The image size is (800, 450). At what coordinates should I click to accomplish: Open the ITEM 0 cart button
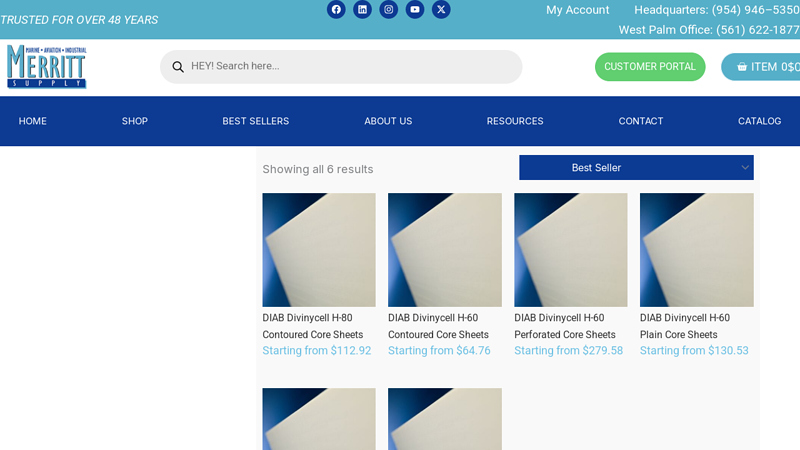(761, 67)
